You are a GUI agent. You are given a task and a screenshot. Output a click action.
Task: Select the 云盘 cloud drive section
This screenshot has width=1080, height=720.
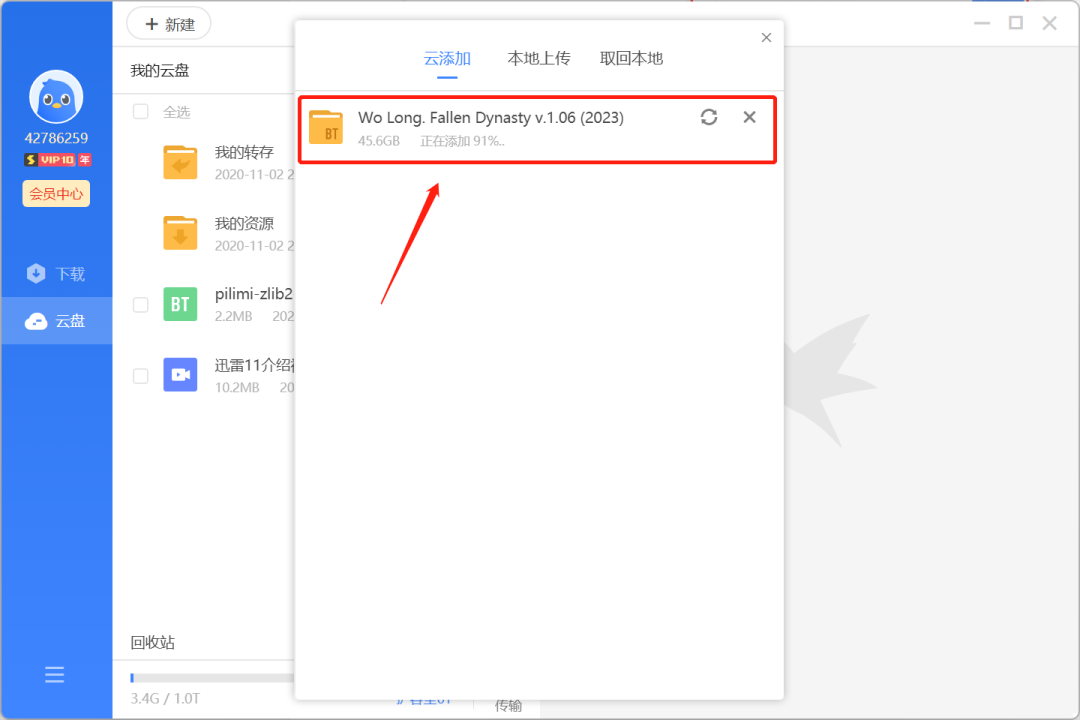56,321
